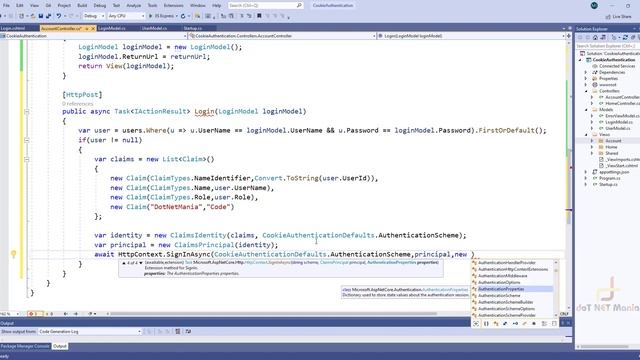
Task: Toggle the seventh IntelliSense filter icon
Action: 534,323
